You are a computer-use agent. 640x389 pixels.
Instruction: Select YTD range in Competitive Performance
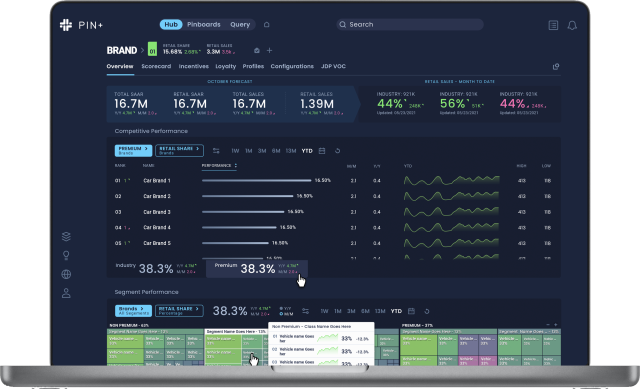point(307,151)
